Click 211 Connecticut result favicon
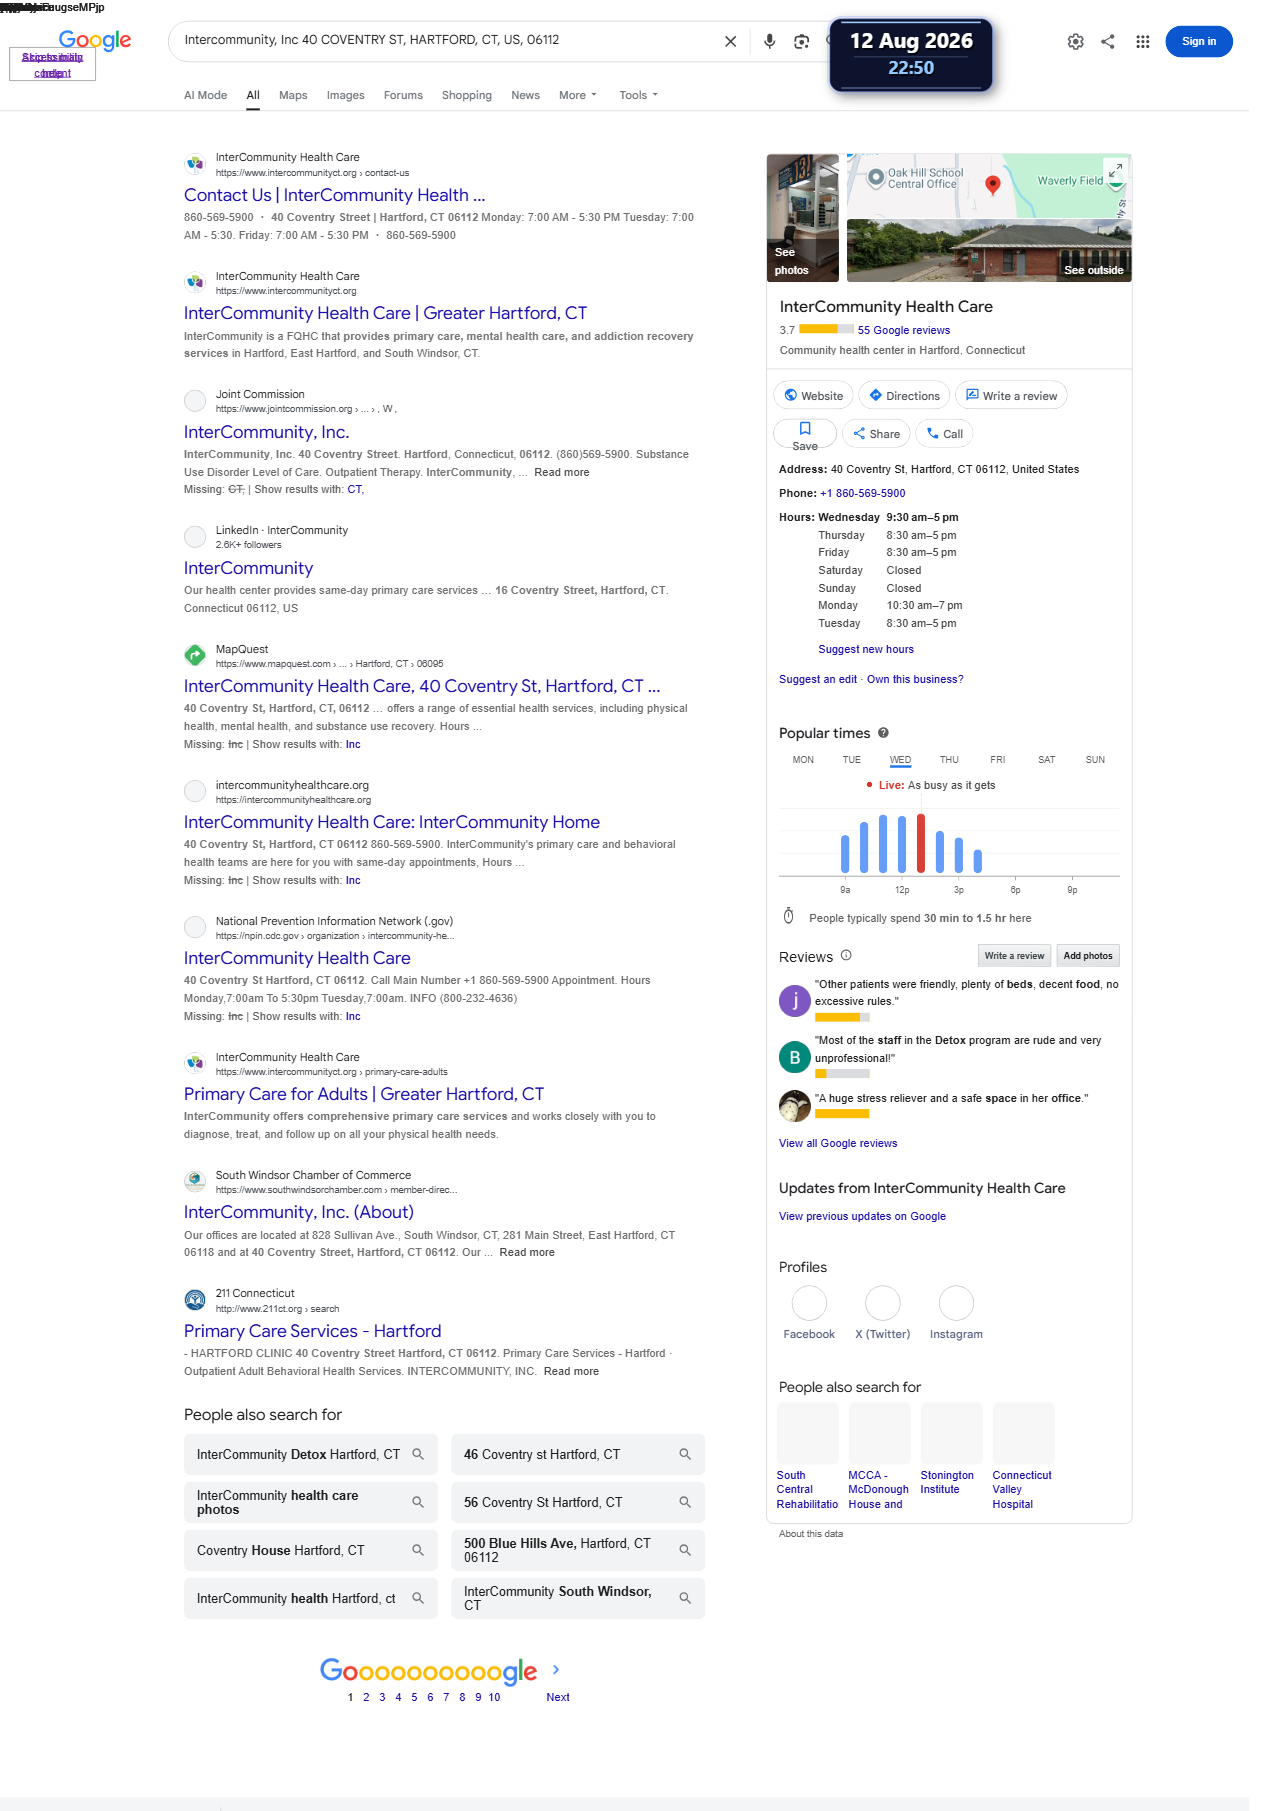Viewport: 1264px width, 1811px height. point(195,1300)
